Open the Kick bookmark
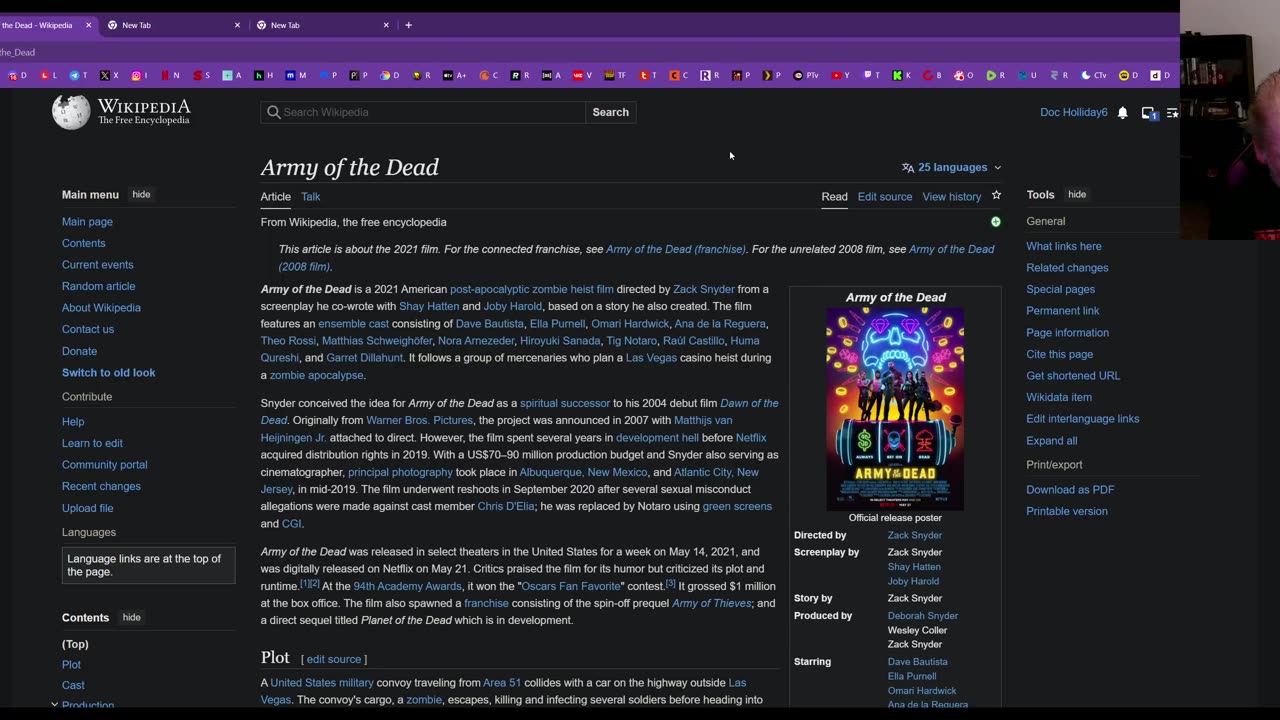 point(903,75)
